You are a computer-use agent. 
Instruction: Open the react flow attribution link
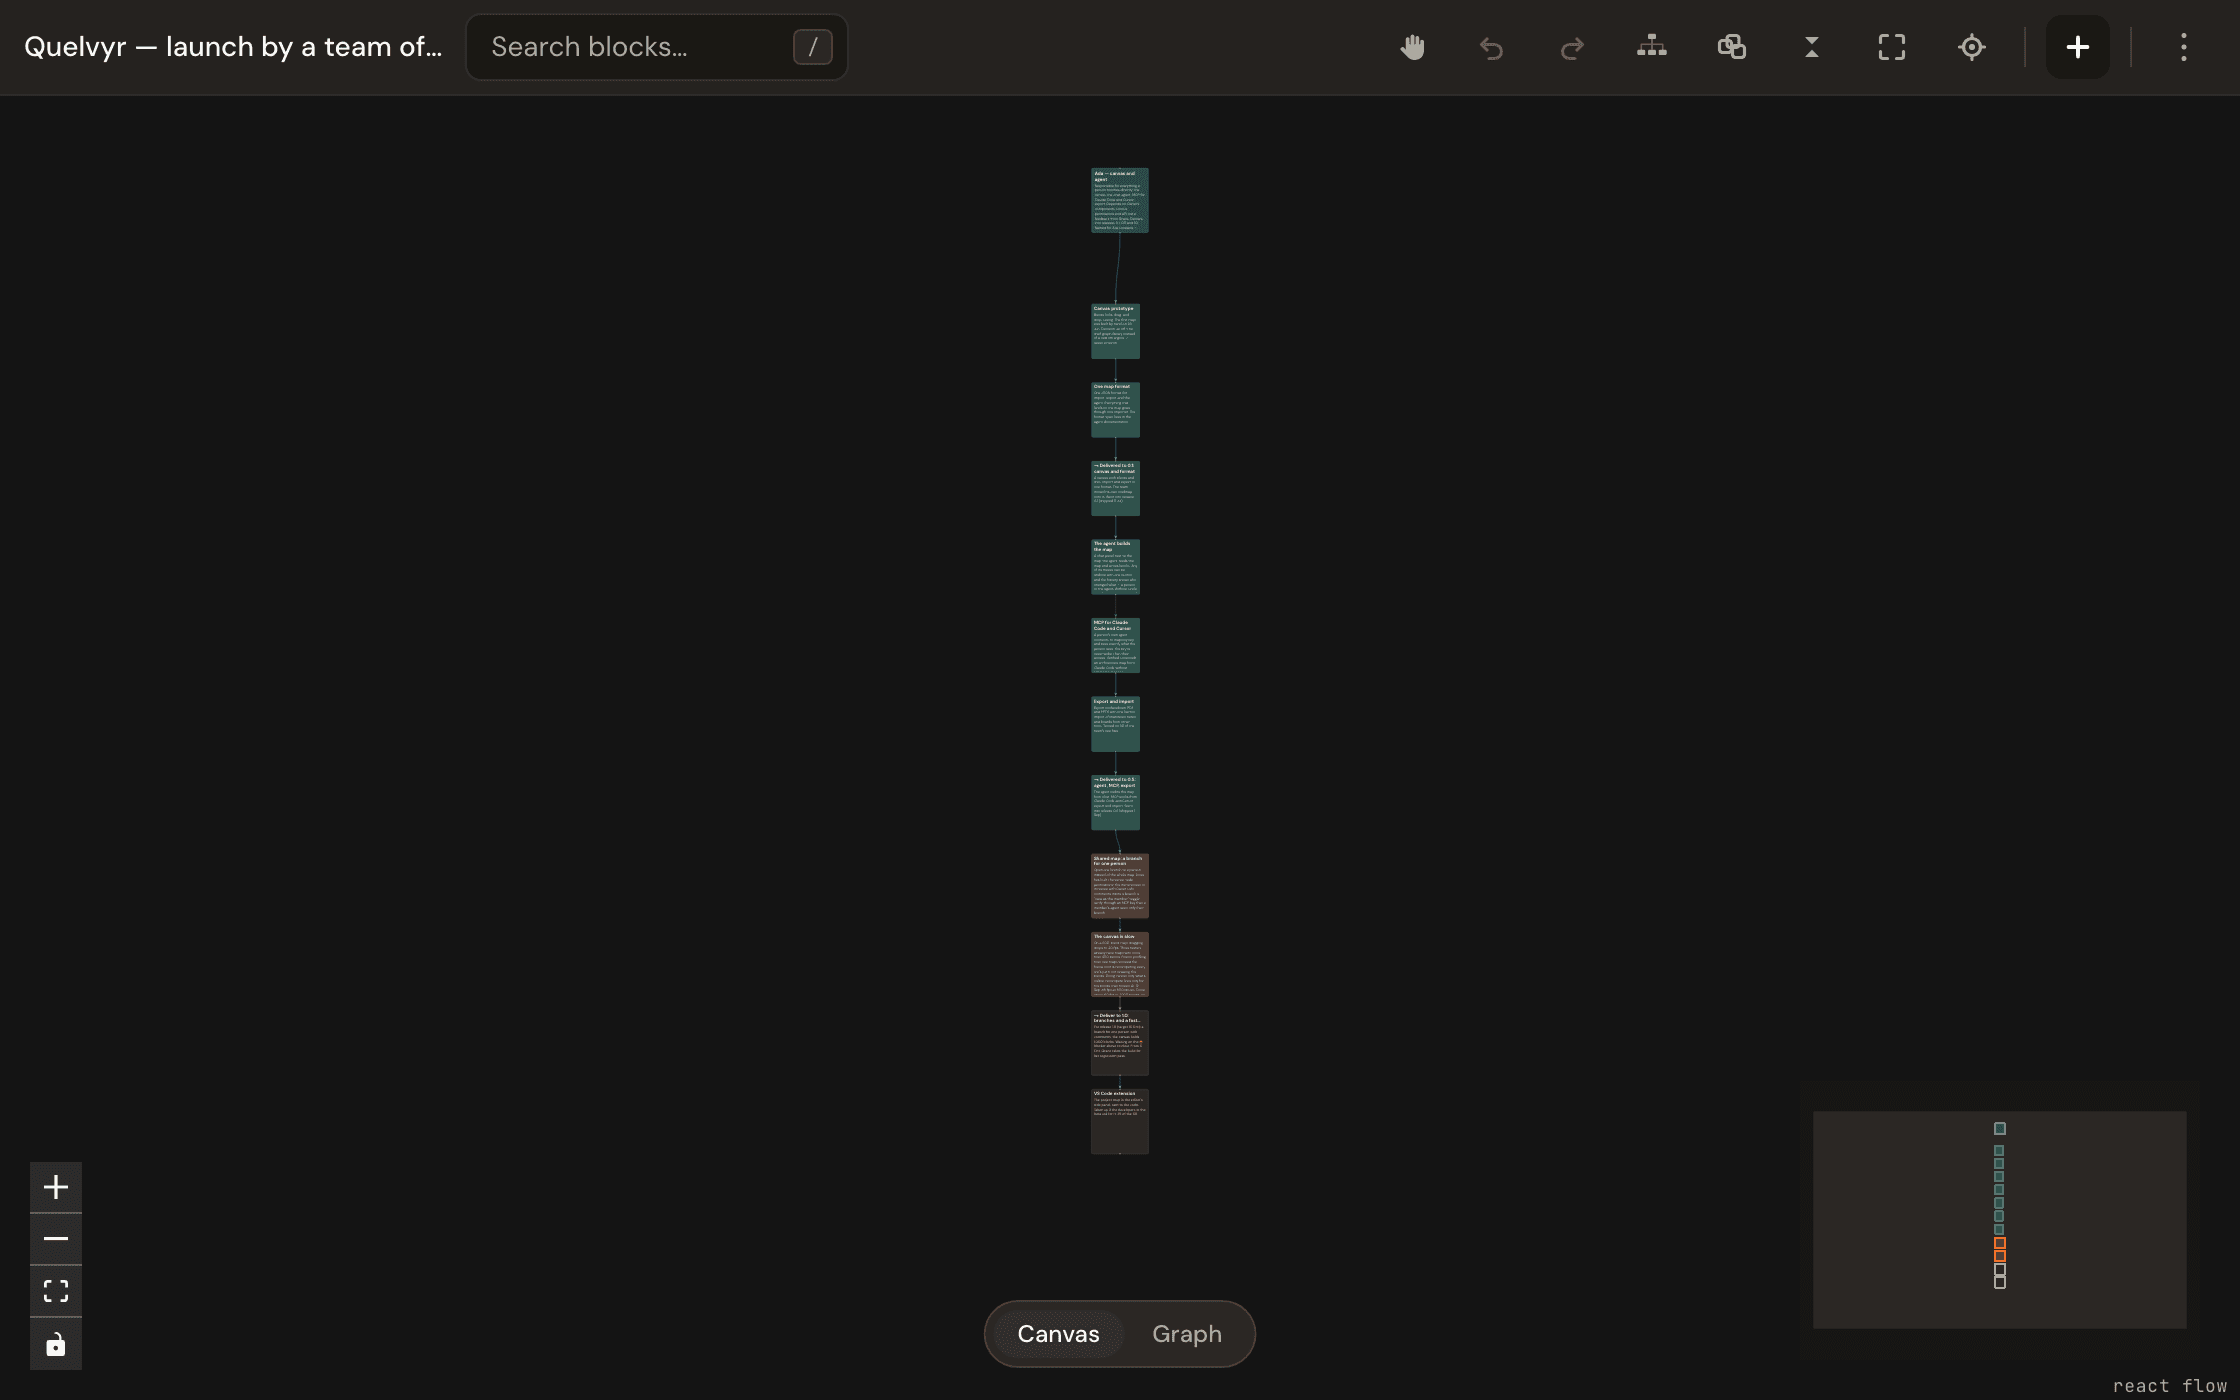coord(2170,1385)
